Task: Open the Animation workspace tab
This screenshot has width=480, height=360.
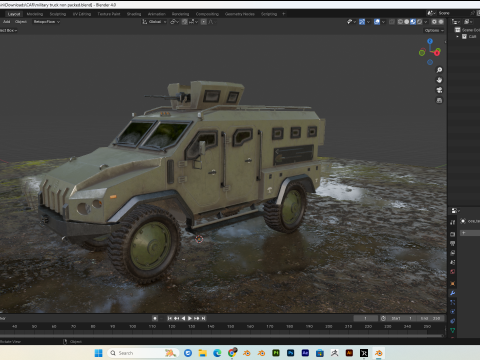Action: (x=156, y=14)
